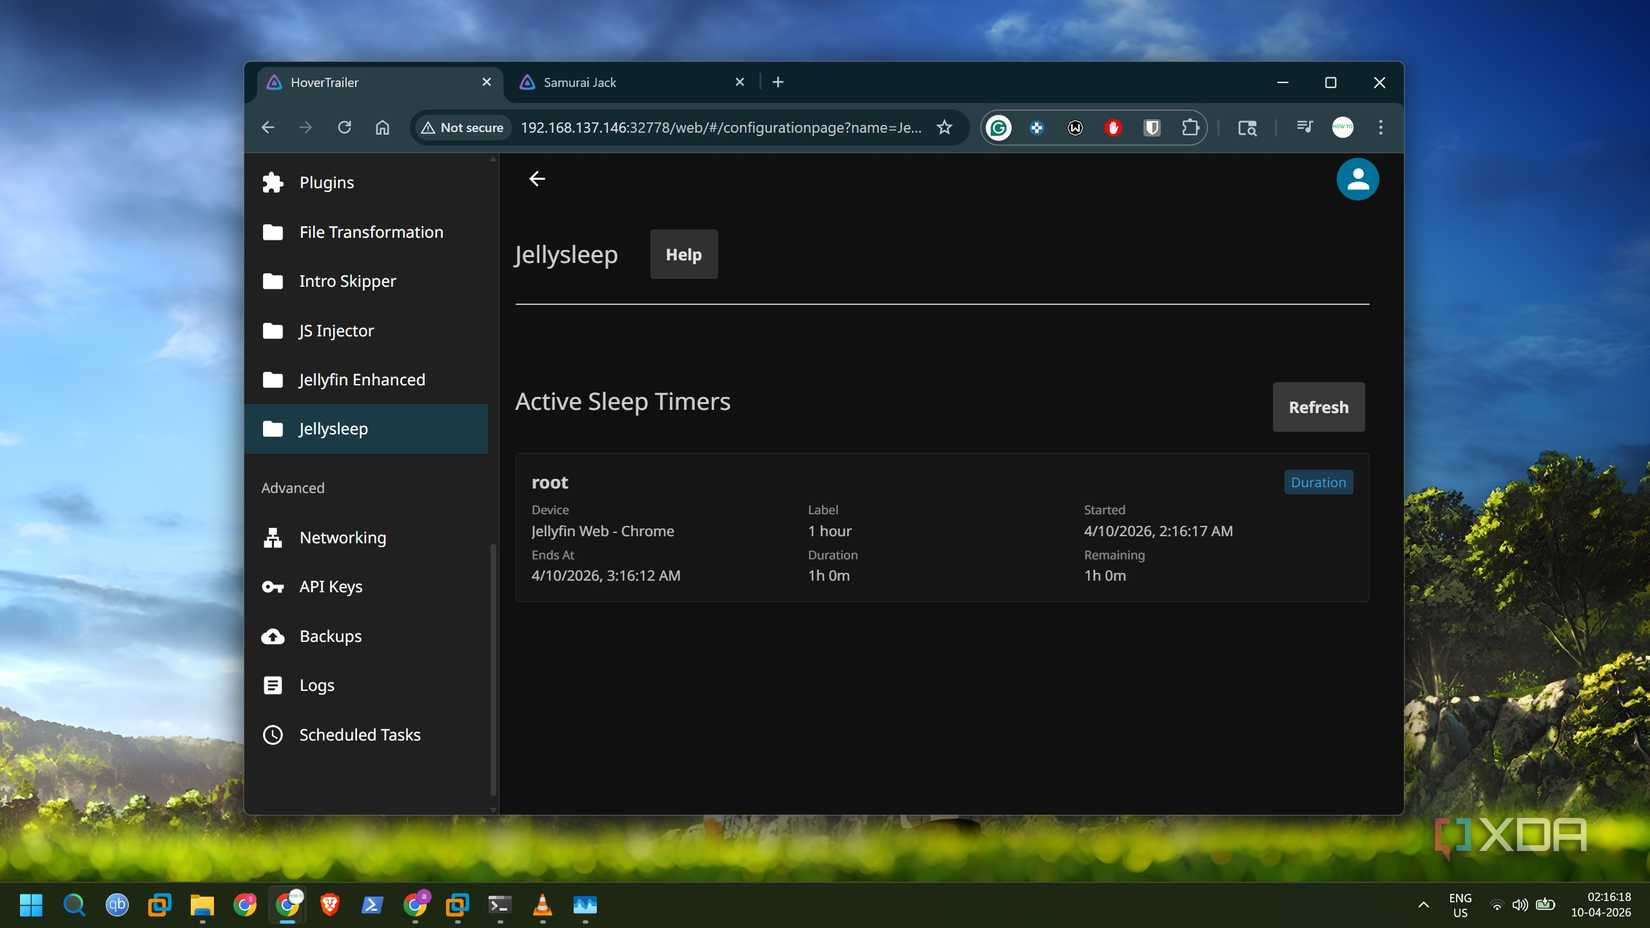Screen dimensions: 1650x928
Task: Go to Jellyfin Enhanced settings
Action: [366, 379]
